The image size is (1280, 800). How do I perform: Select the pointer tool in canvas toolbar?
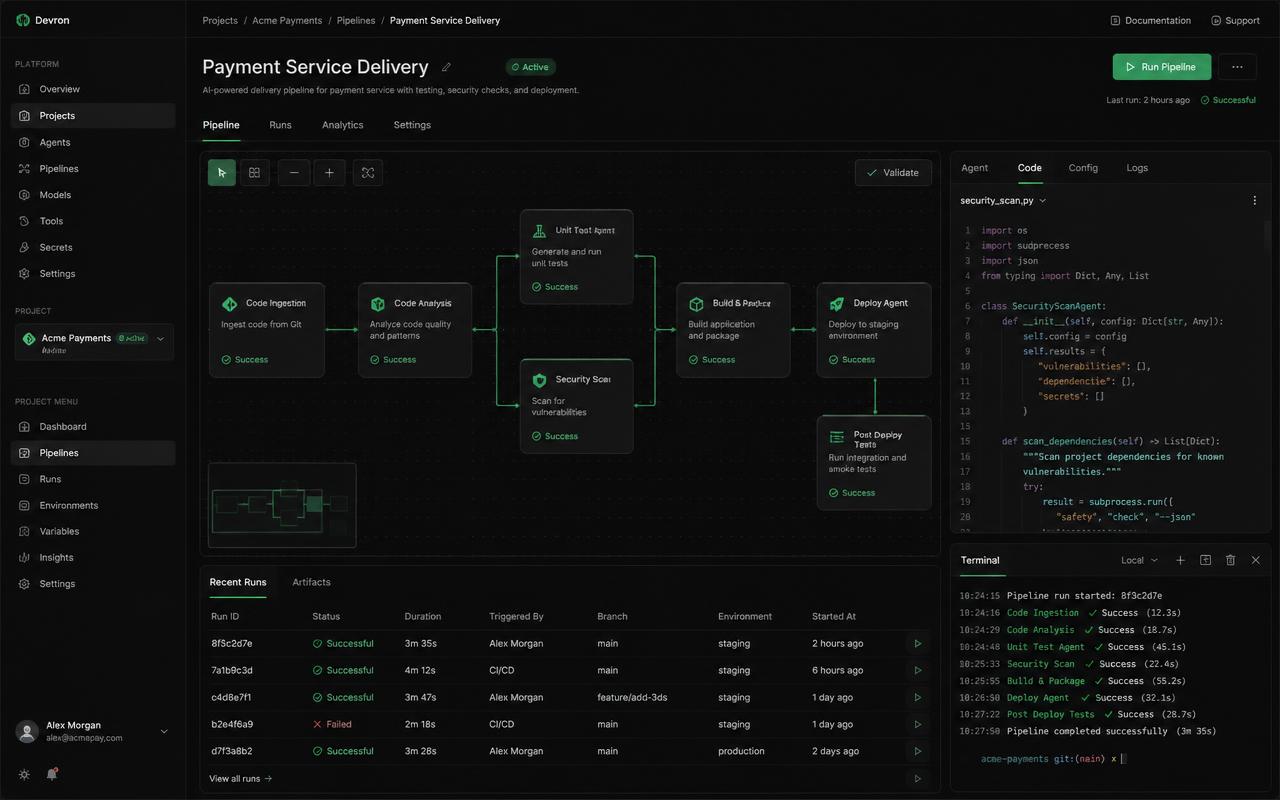click(222, 173)
